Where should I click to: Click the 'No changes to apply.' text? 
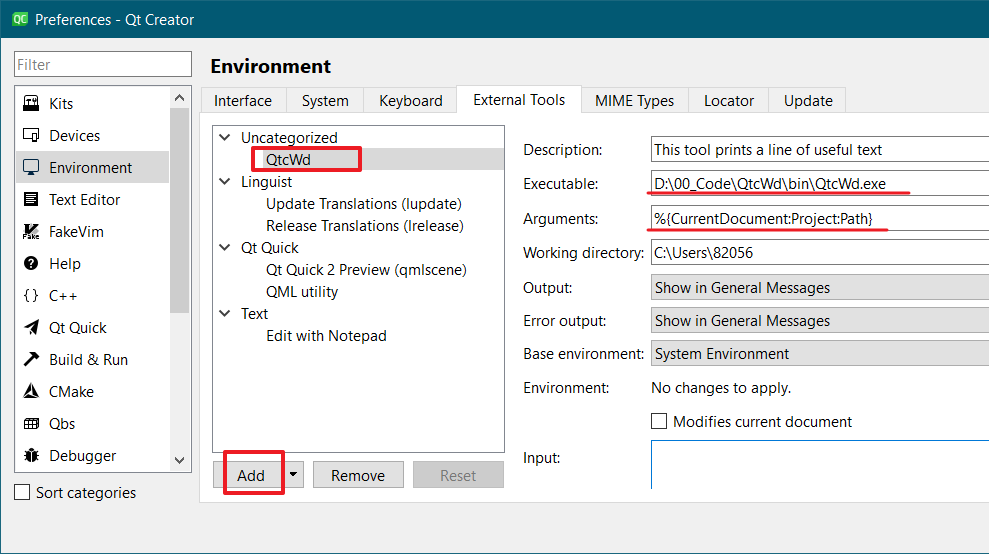(x=721, y=387)
